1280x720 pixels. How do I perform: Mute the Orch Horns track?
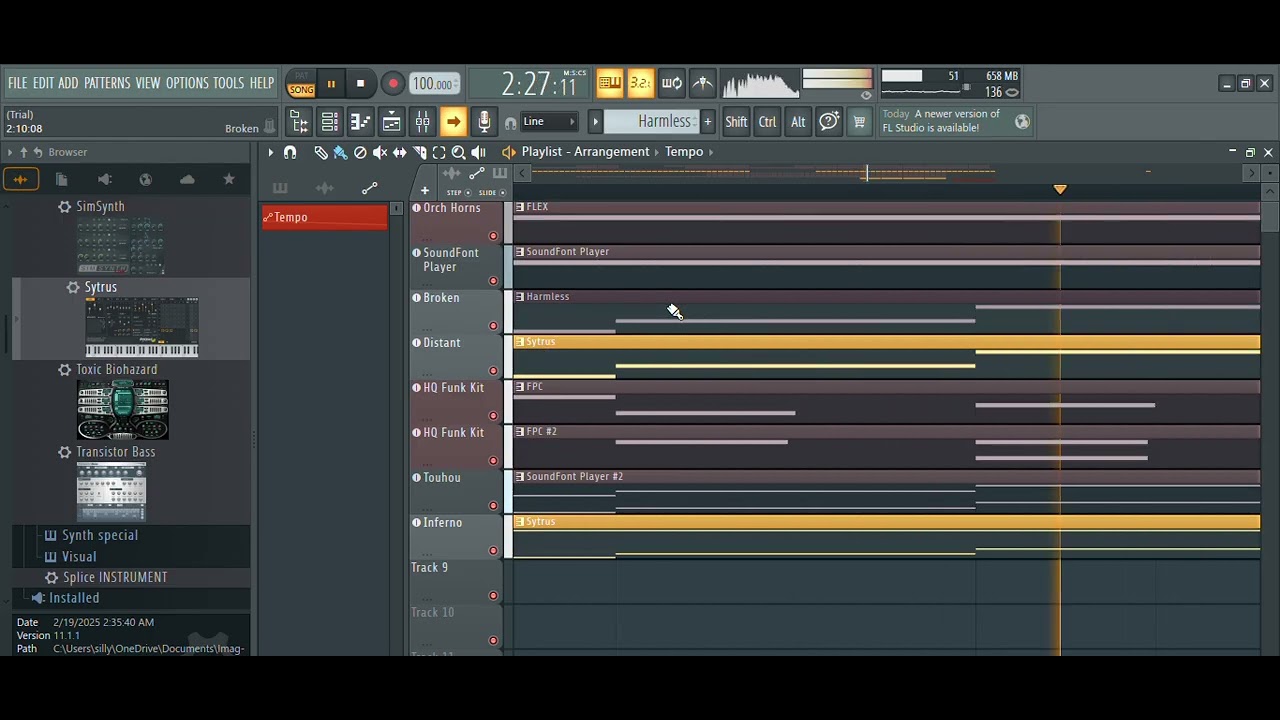pyautogui.click(x=416, y=208)
